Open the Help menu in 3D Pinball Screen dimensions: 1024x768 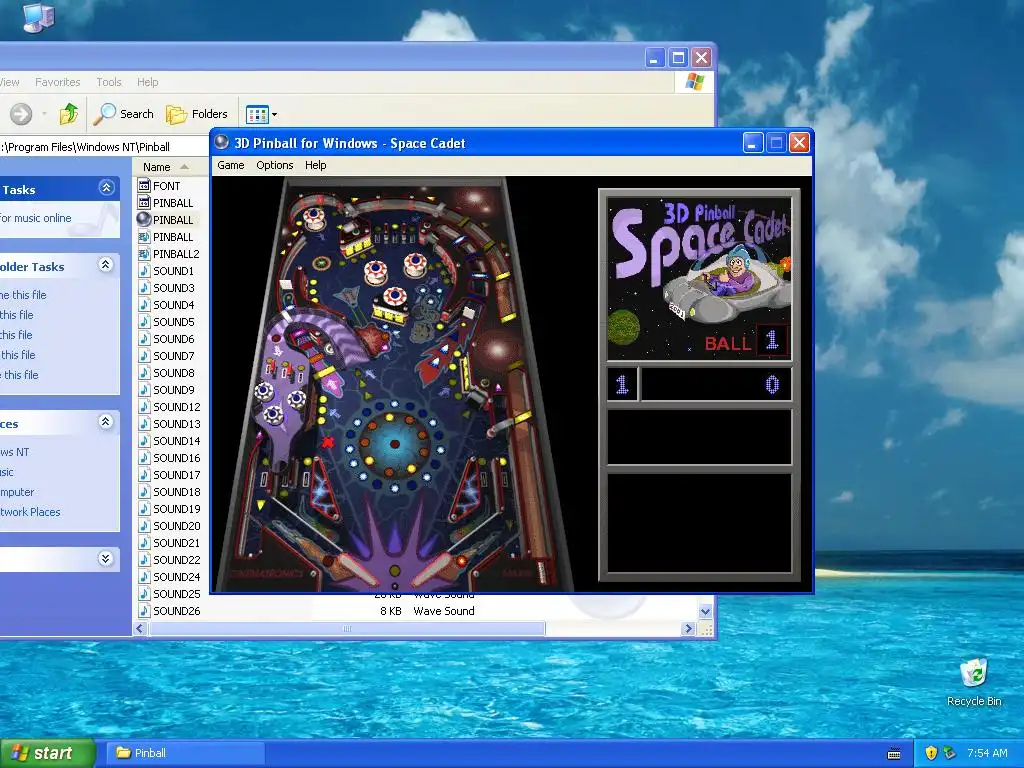point(315,165)
